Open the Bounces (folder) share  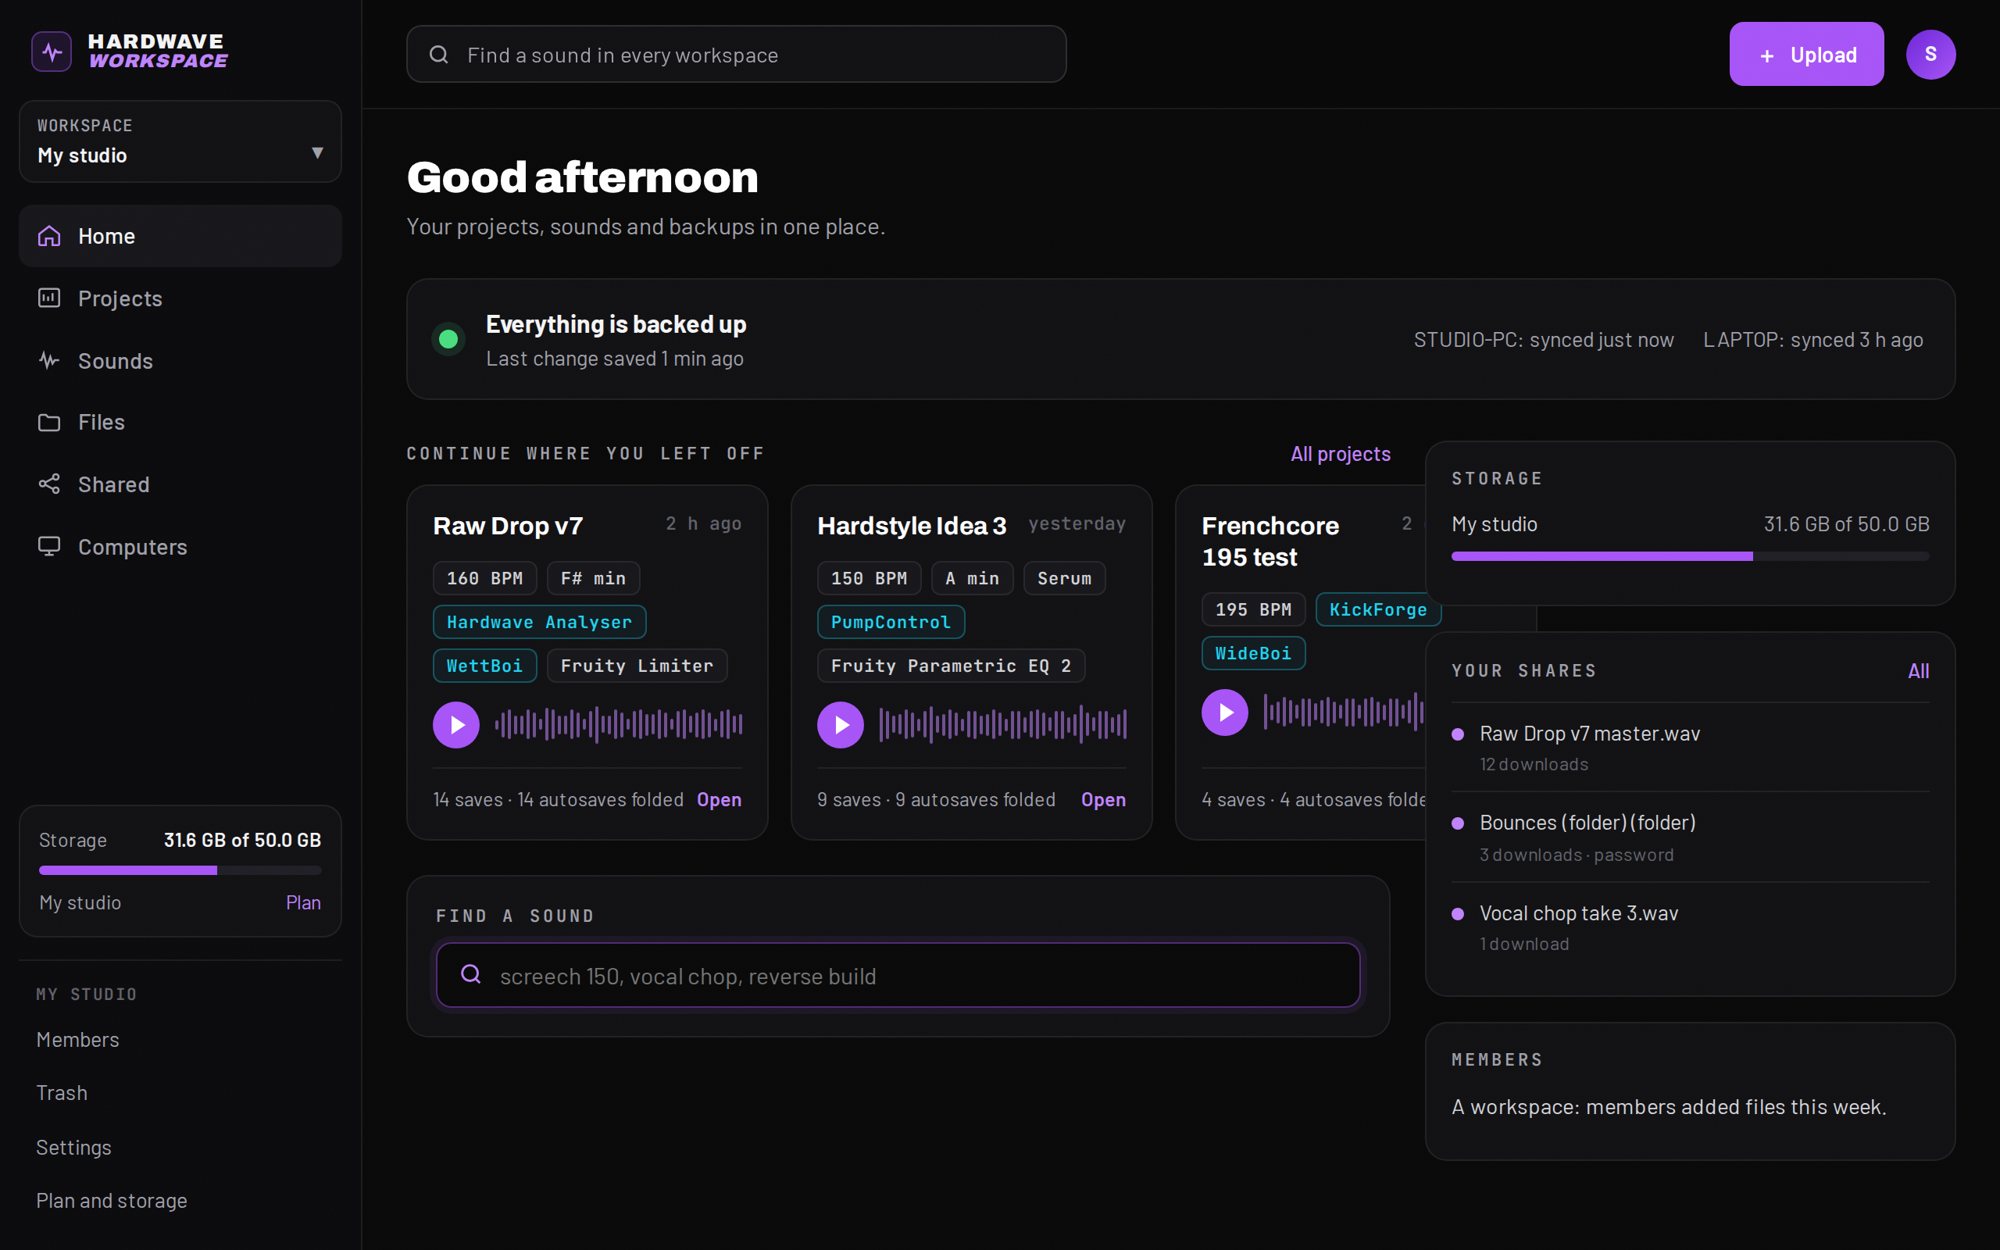[1690, 837]
